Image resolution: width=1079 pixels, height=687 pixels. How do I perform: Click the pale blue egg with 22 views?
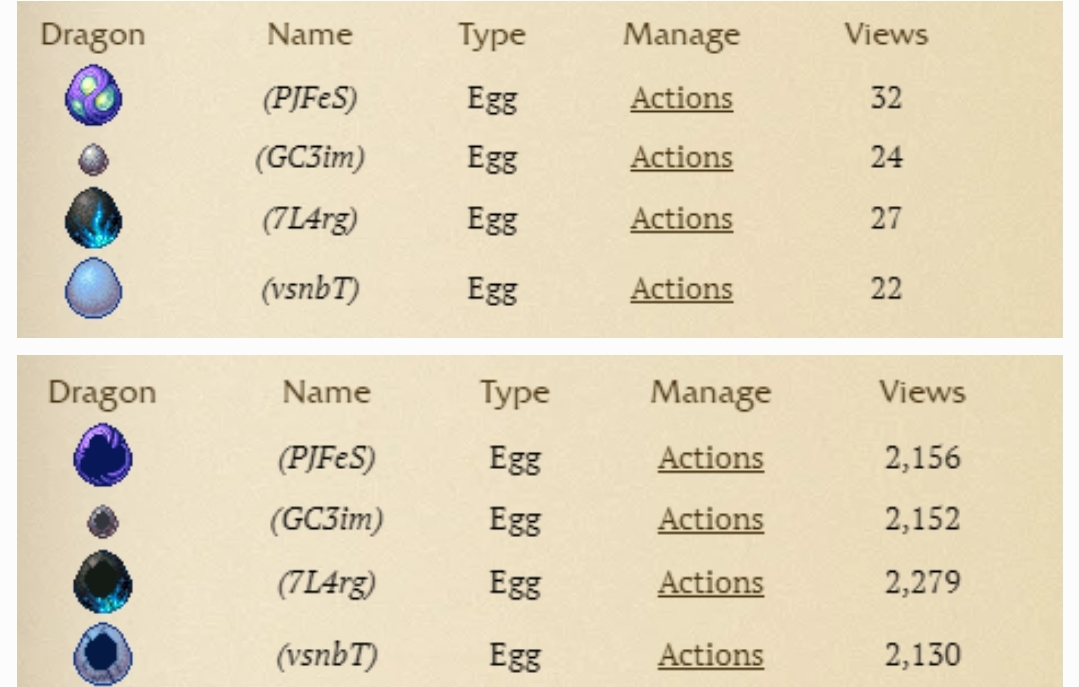(x=93, y=289)
